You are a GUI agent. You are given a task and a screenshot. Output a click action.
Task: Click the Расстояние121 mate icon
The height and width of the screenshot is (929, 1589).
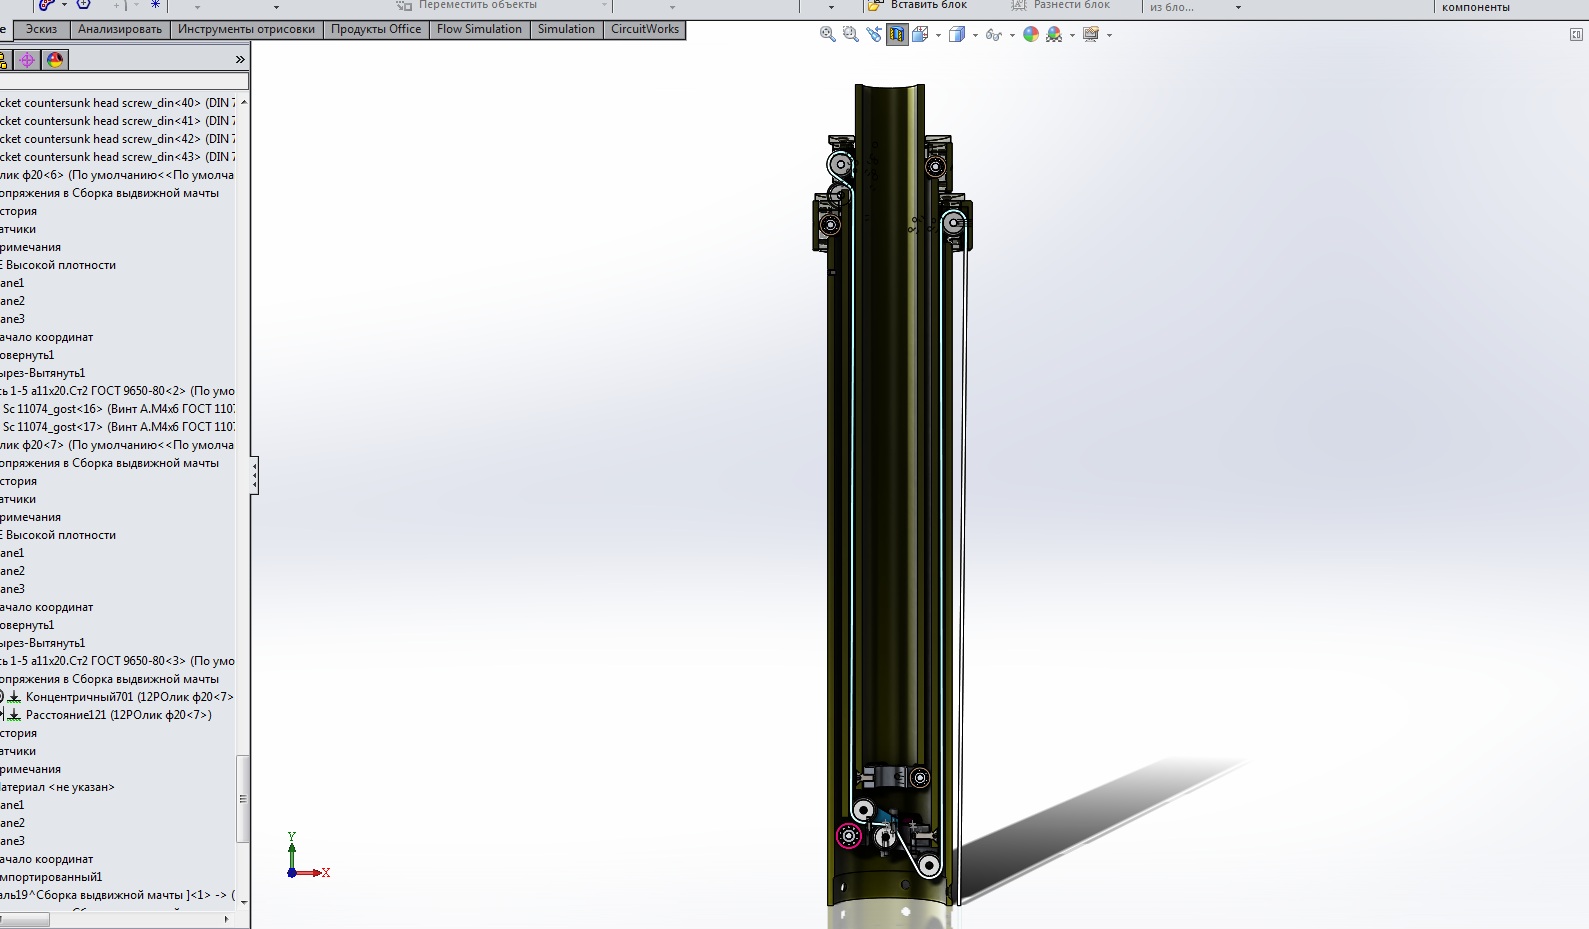(x=14, y=715)
